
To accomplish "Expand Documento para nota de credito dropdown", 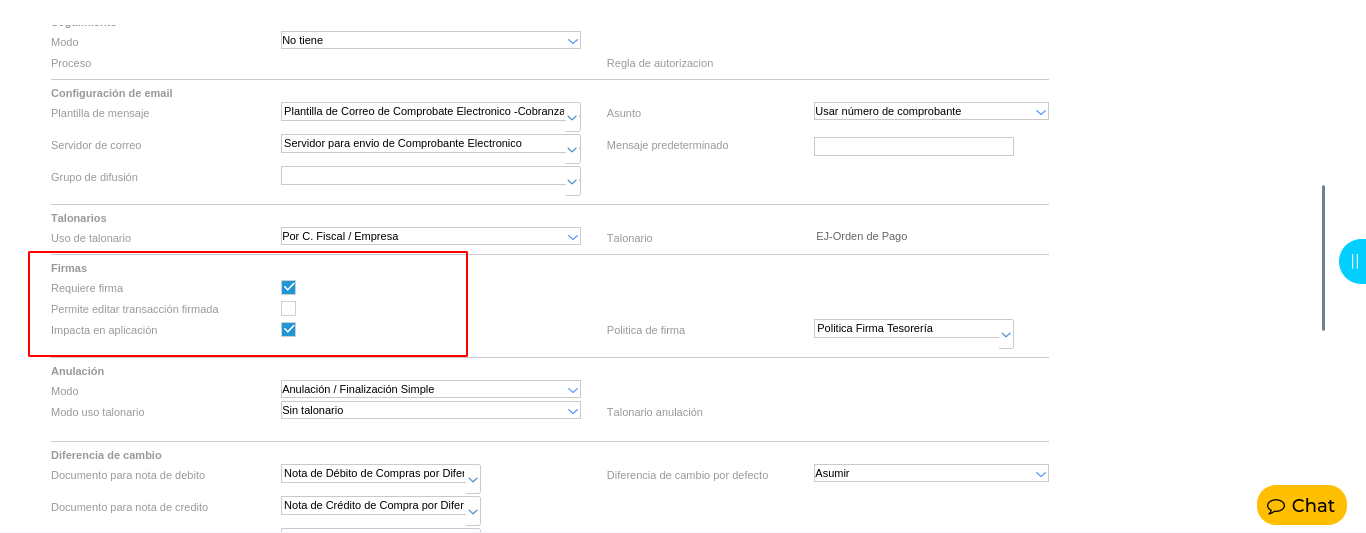I will (472, 512).
